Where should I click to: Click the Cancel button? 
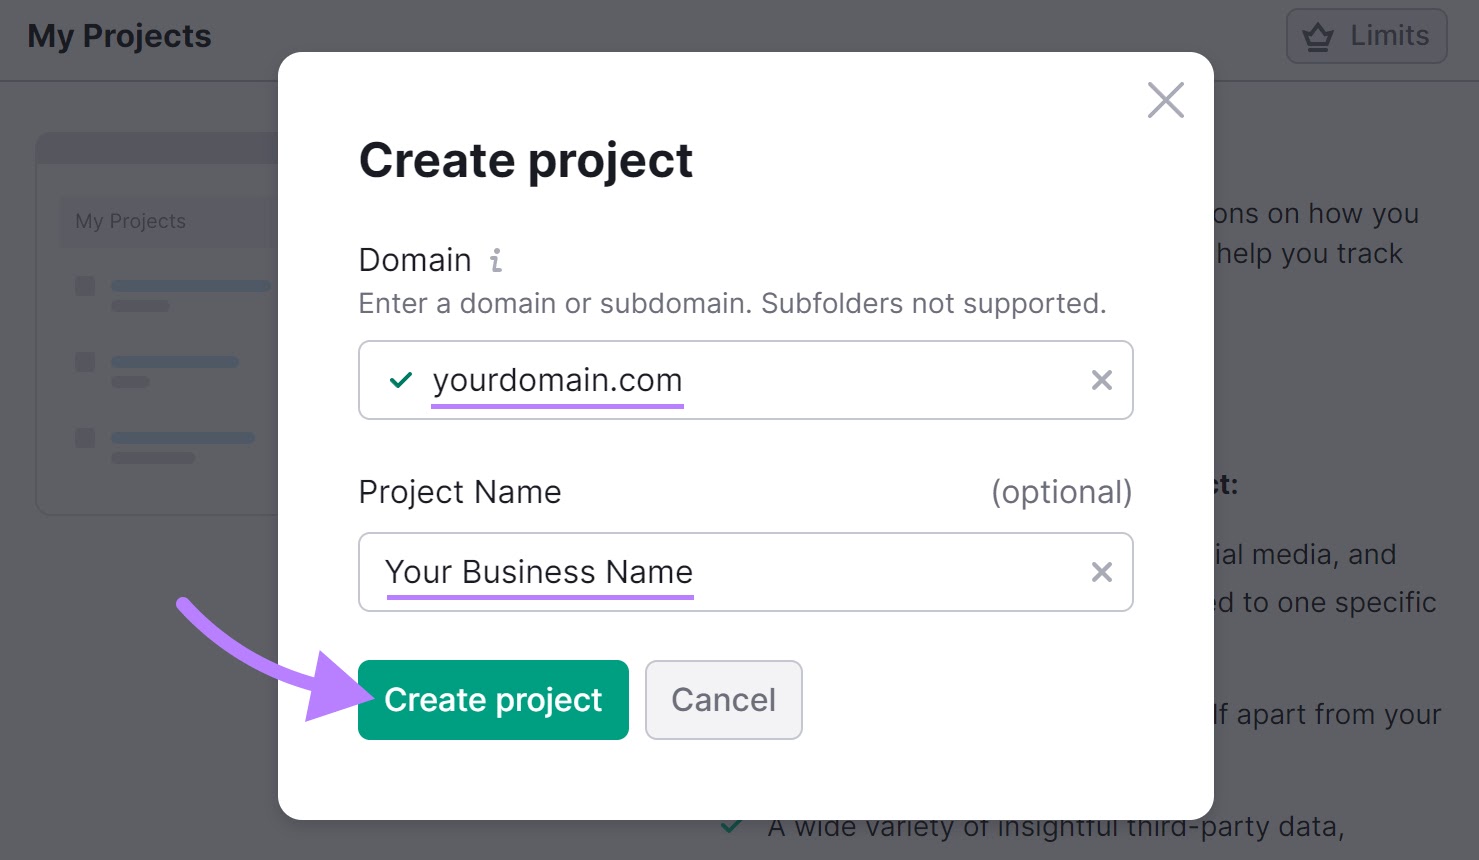coord(723,700)
